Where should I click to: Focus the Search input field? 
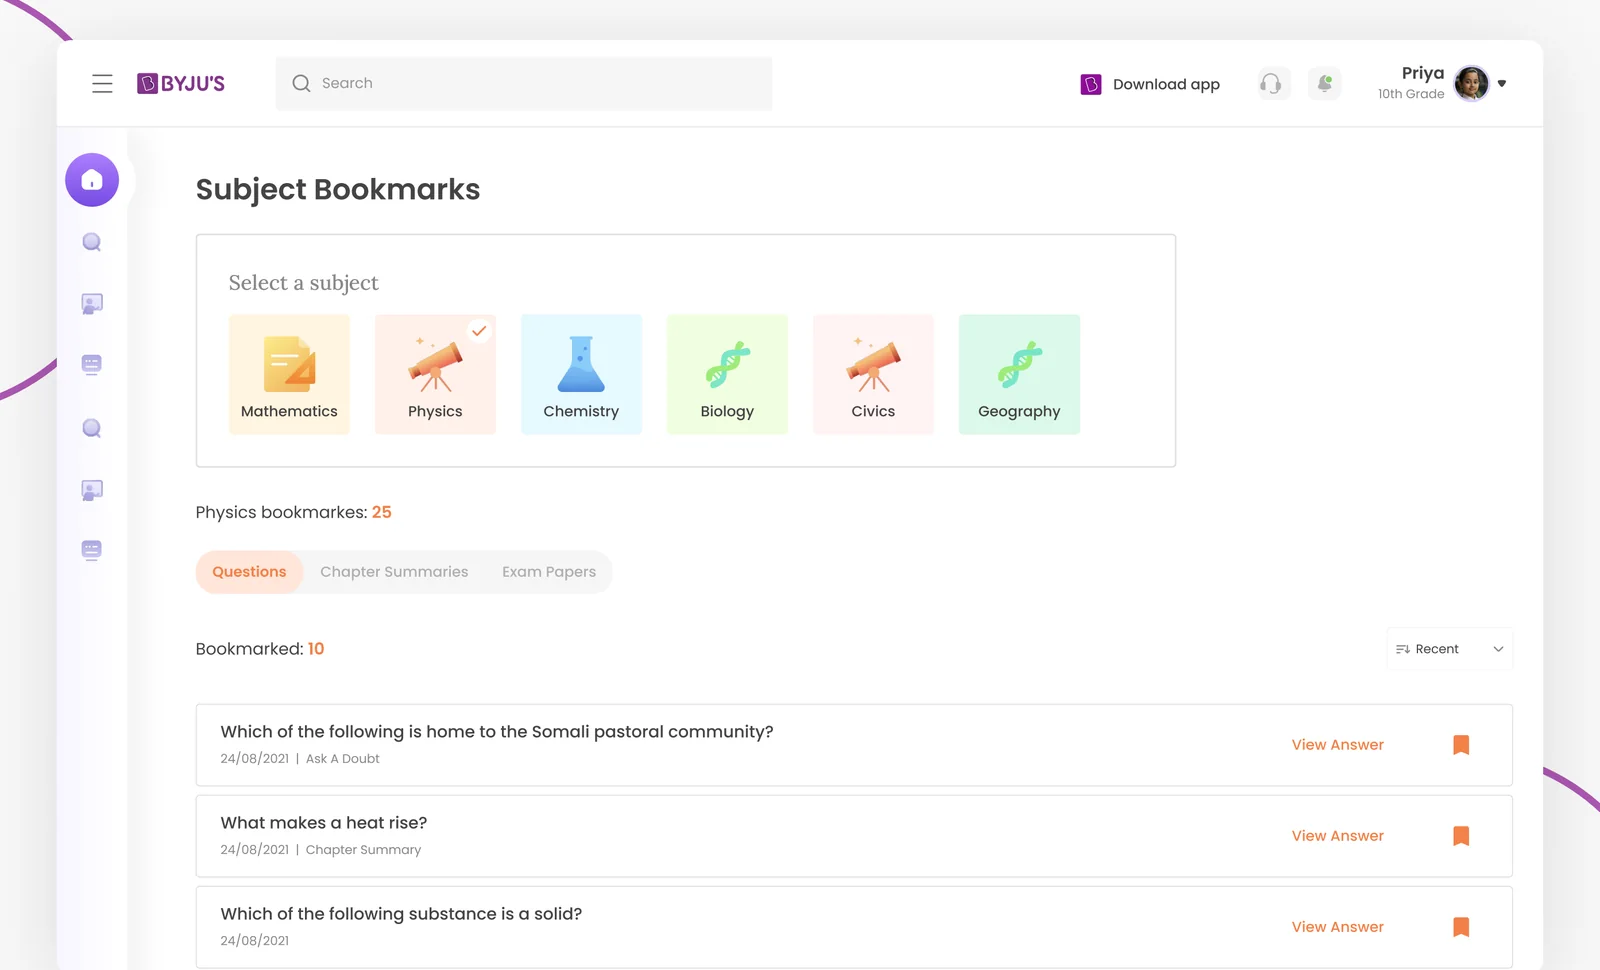click(524, 84)
